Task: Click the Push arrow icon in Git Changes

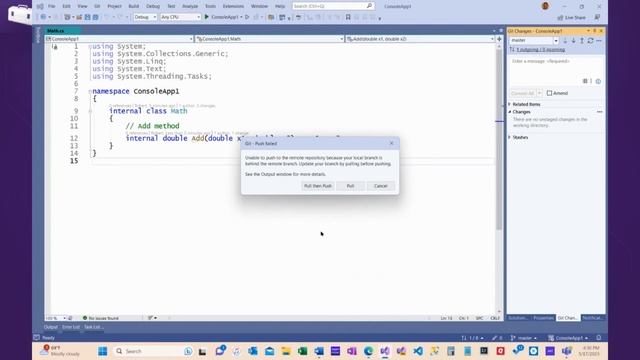Action: point(582,40)
